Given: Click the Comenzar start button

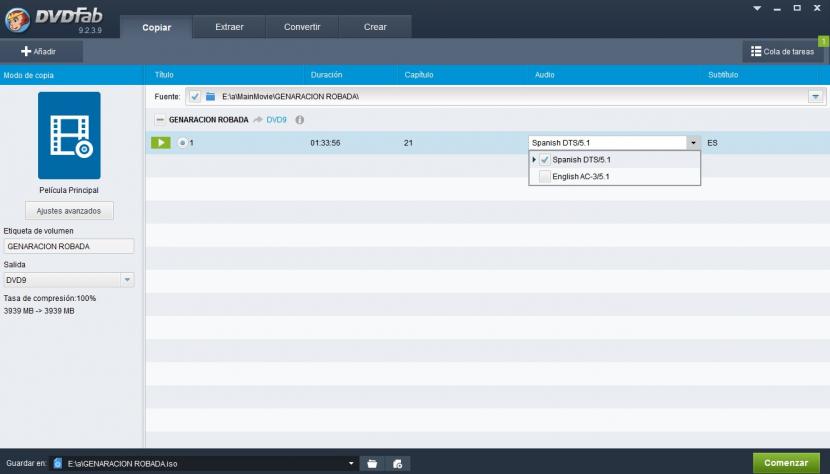Looking at the screenshot, I should [786, 463].
